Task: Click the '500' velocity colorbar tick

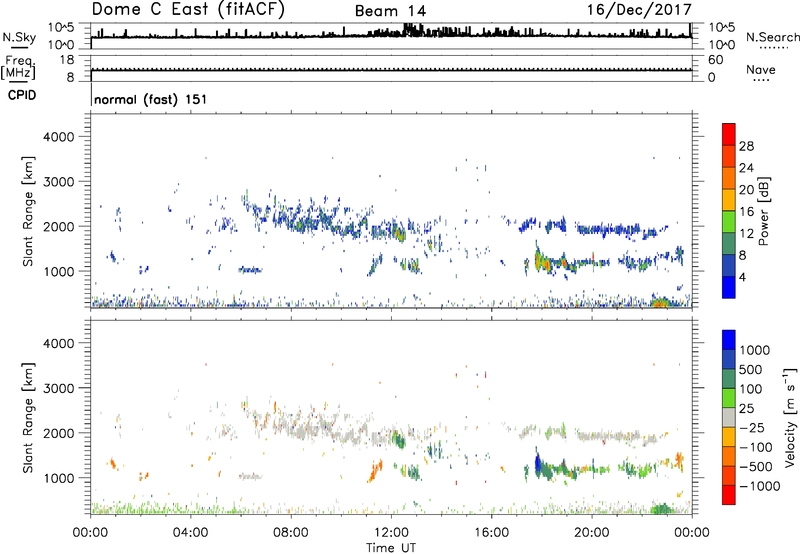Action: coord(753,369)
